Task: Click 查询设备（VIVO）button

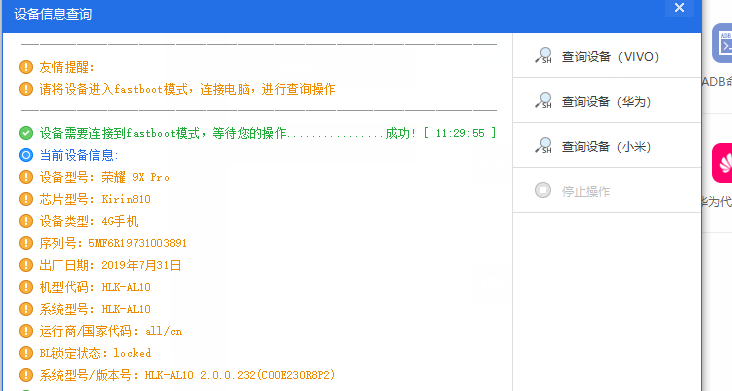Action: 607,56
